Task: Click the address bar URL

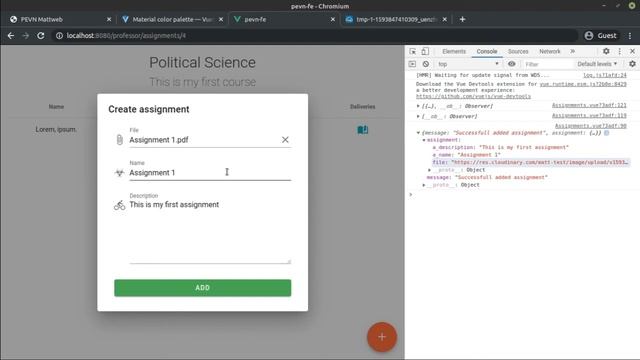Action: pyautogui.click(x=127, y=36)
